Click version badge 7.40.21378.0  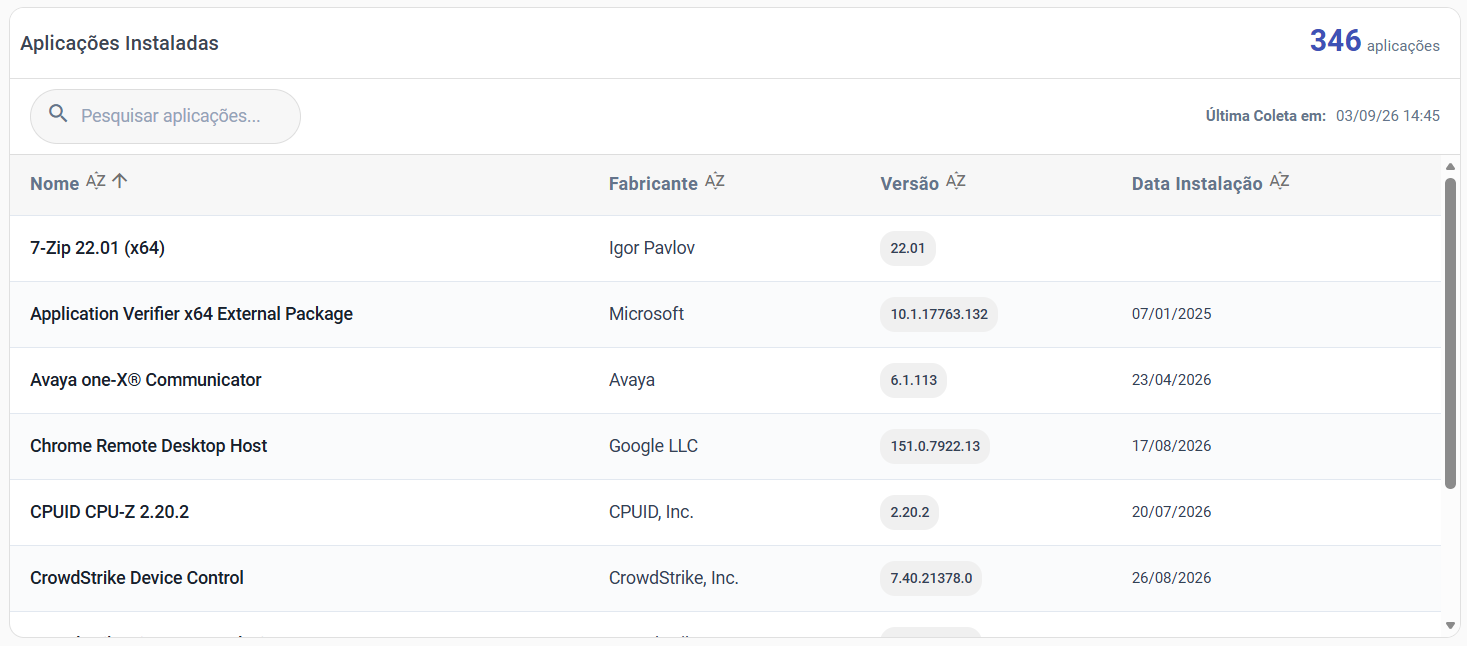tap(931, 578)
